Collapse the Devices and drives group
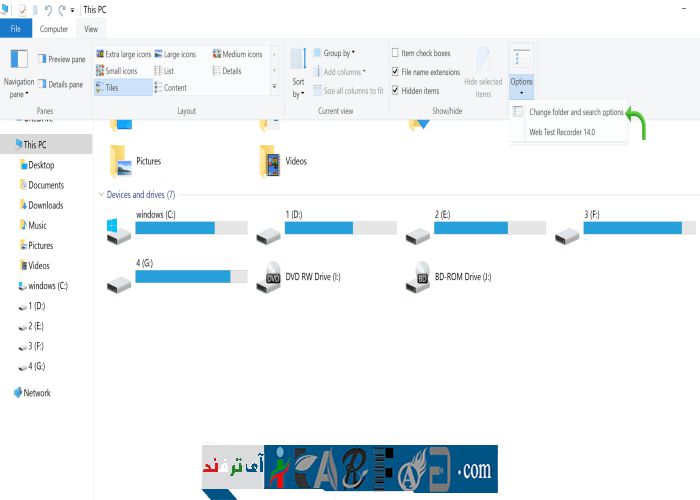This screenshot has height=500, width=700. coord(100,194)
